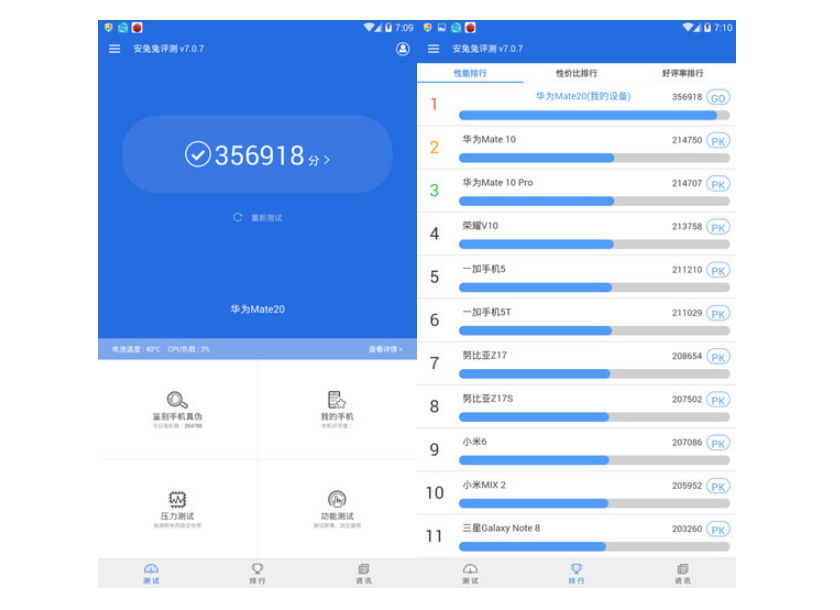Open 鉴别手机真伪 phone verification tool
The width and height of the screenshot is (840, 610).
[177, 400]
